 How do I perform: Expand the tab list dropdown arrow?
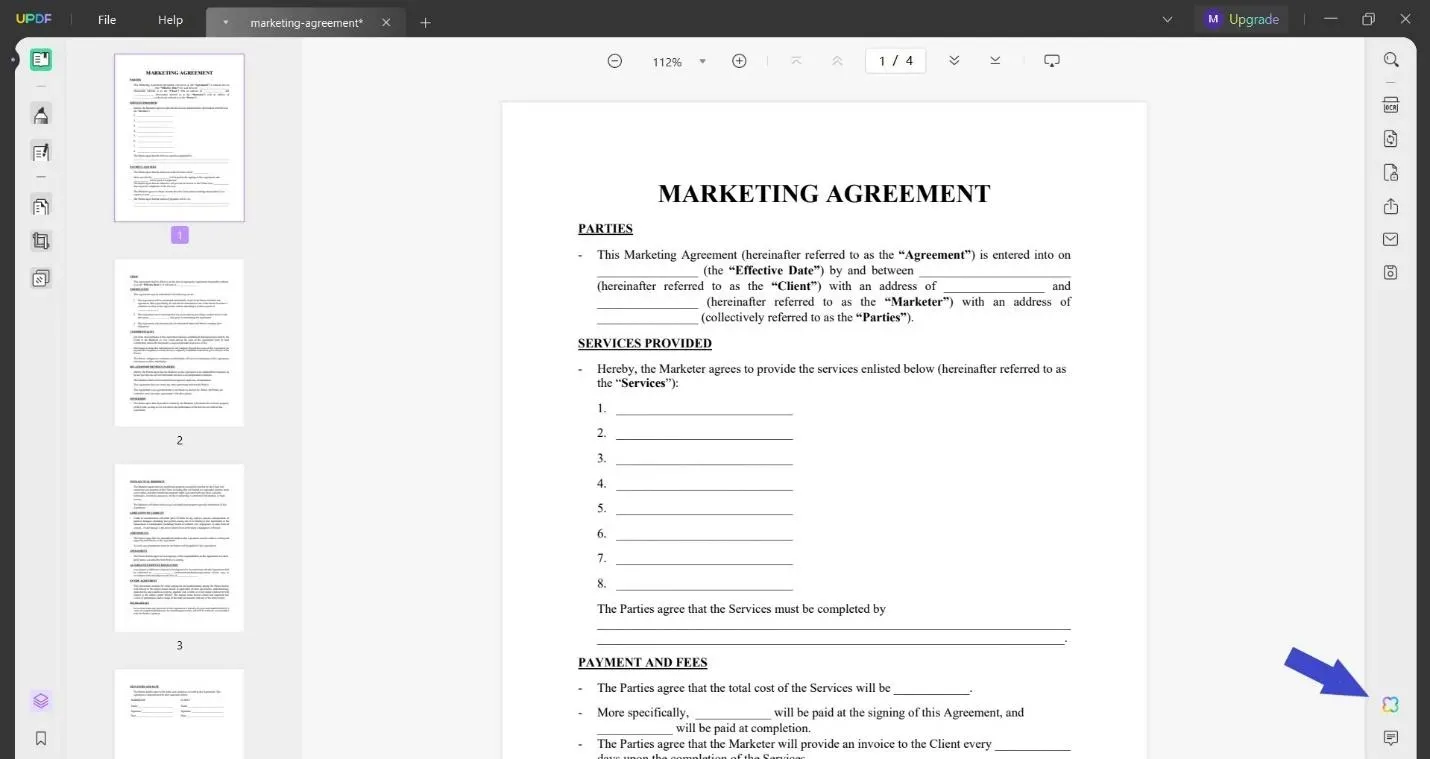click(x=226, y=22)
